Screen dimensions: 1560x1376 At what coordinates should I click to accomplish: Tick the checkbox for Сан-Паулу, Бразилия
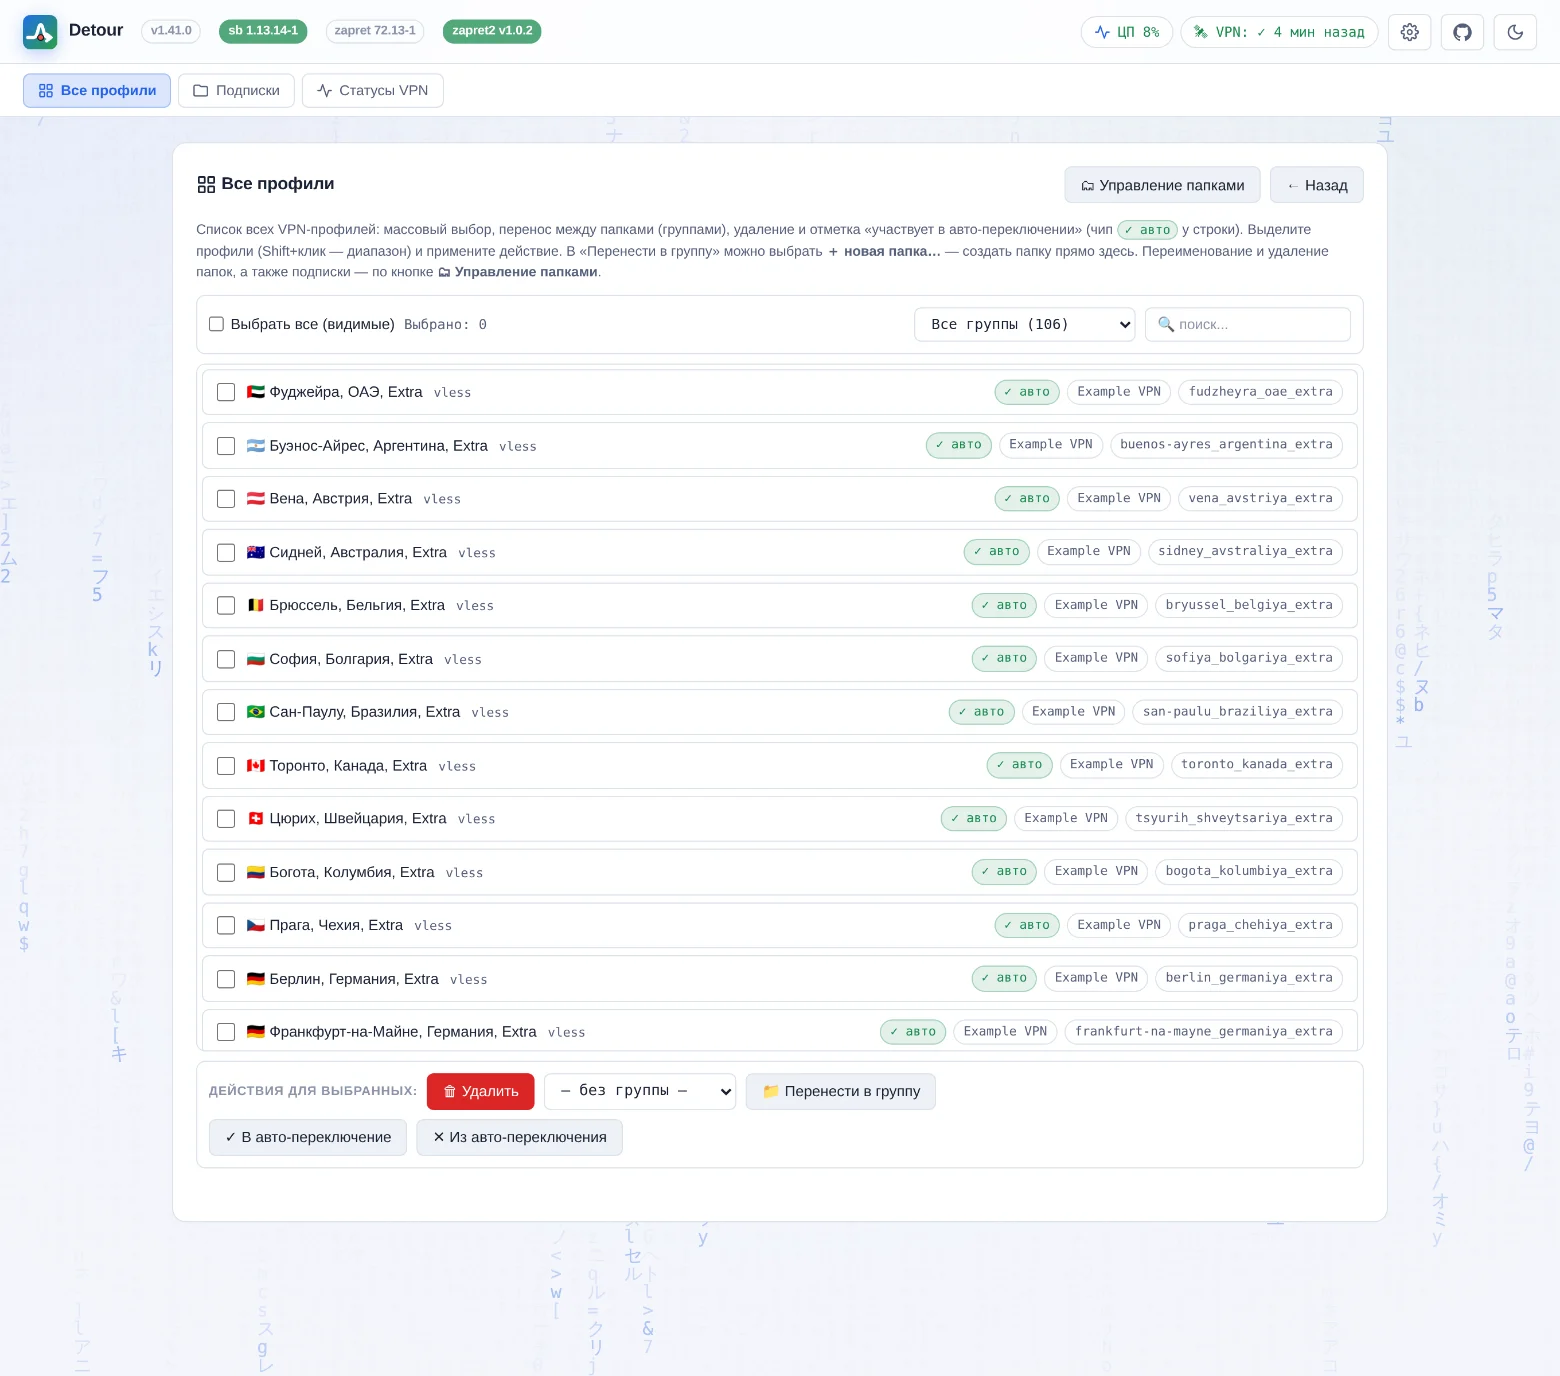[x=226, y=712]
